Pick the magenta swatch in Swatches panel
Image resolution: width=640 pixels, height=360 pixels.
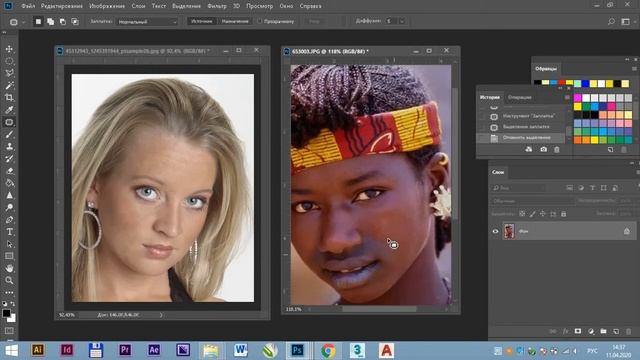pos(578,98)
